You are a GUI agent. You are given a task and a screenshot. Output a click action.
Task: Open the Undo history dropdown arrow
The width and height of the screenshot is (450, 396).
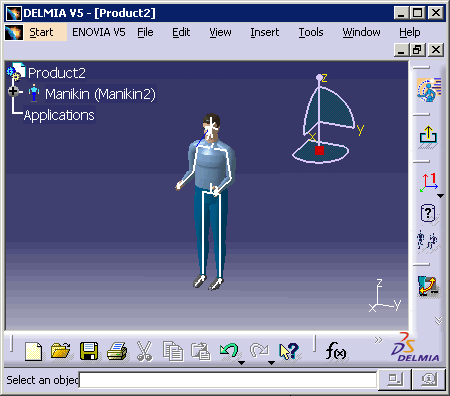tap(242, 363)
